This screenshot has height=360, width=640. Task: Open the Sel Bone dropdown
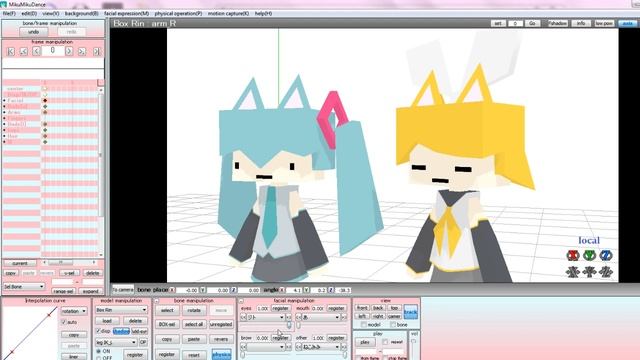(24, 287)
